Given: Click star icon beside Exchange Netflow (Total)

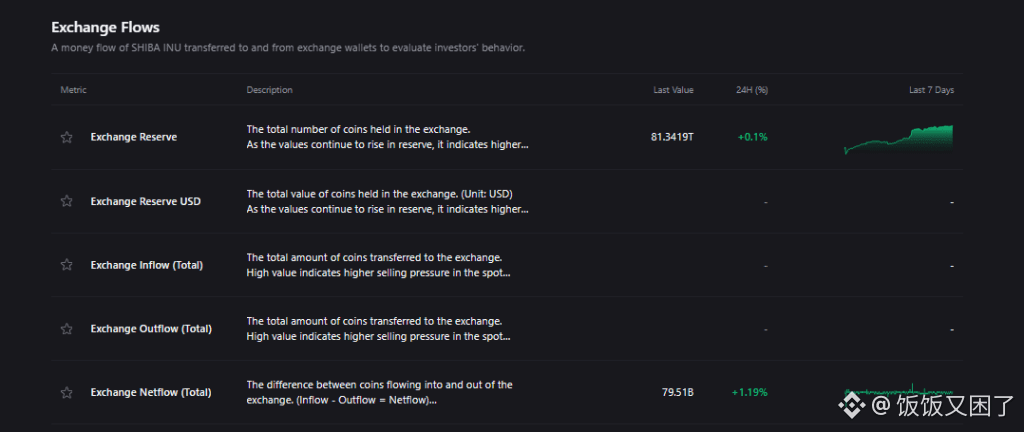Looking at the screenshot, I should pos(67,392).
